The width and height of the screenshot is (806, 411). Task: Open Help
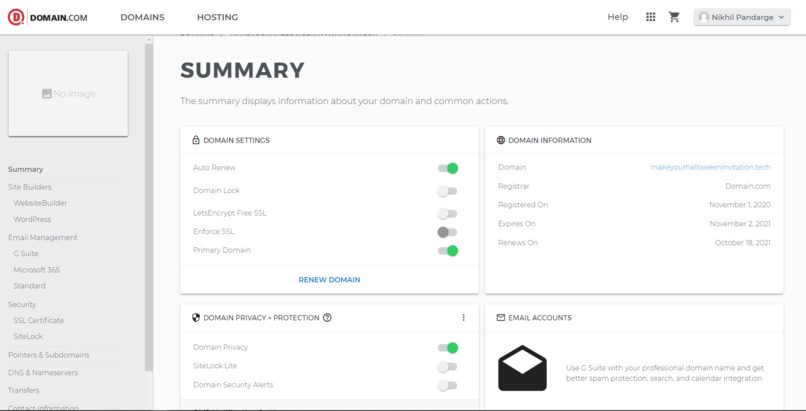(617, 17)
